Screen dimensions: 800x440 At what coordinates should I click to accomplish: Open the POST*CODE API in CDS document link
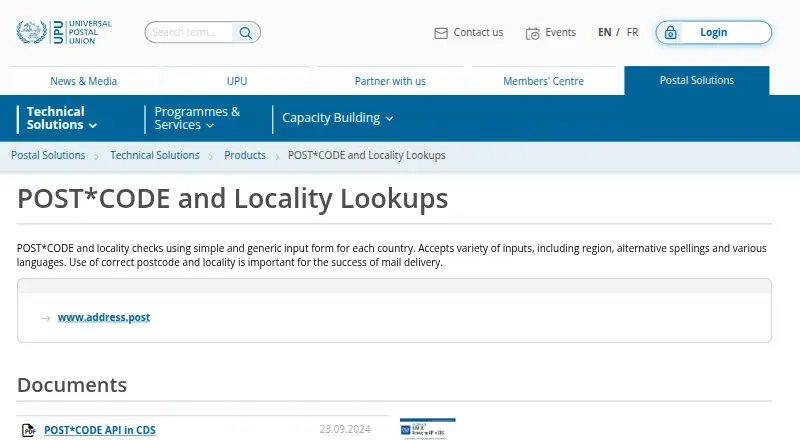point(99,430)
